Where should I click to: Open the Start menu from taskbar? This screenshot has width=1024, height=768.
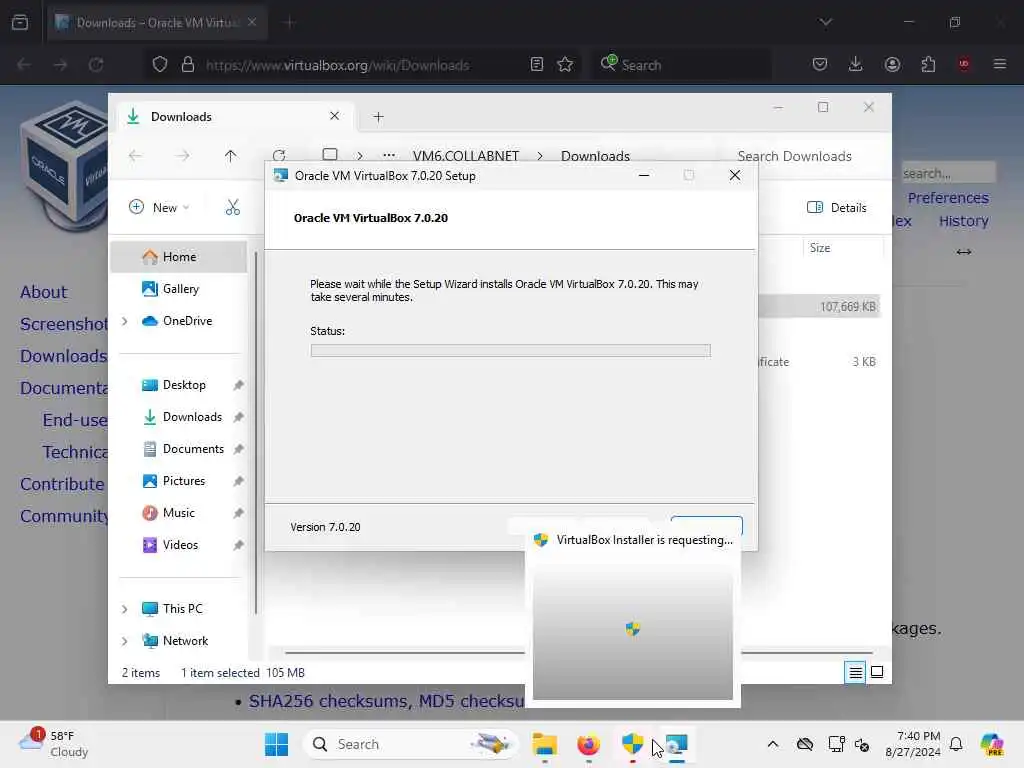[x=276, y=744]
